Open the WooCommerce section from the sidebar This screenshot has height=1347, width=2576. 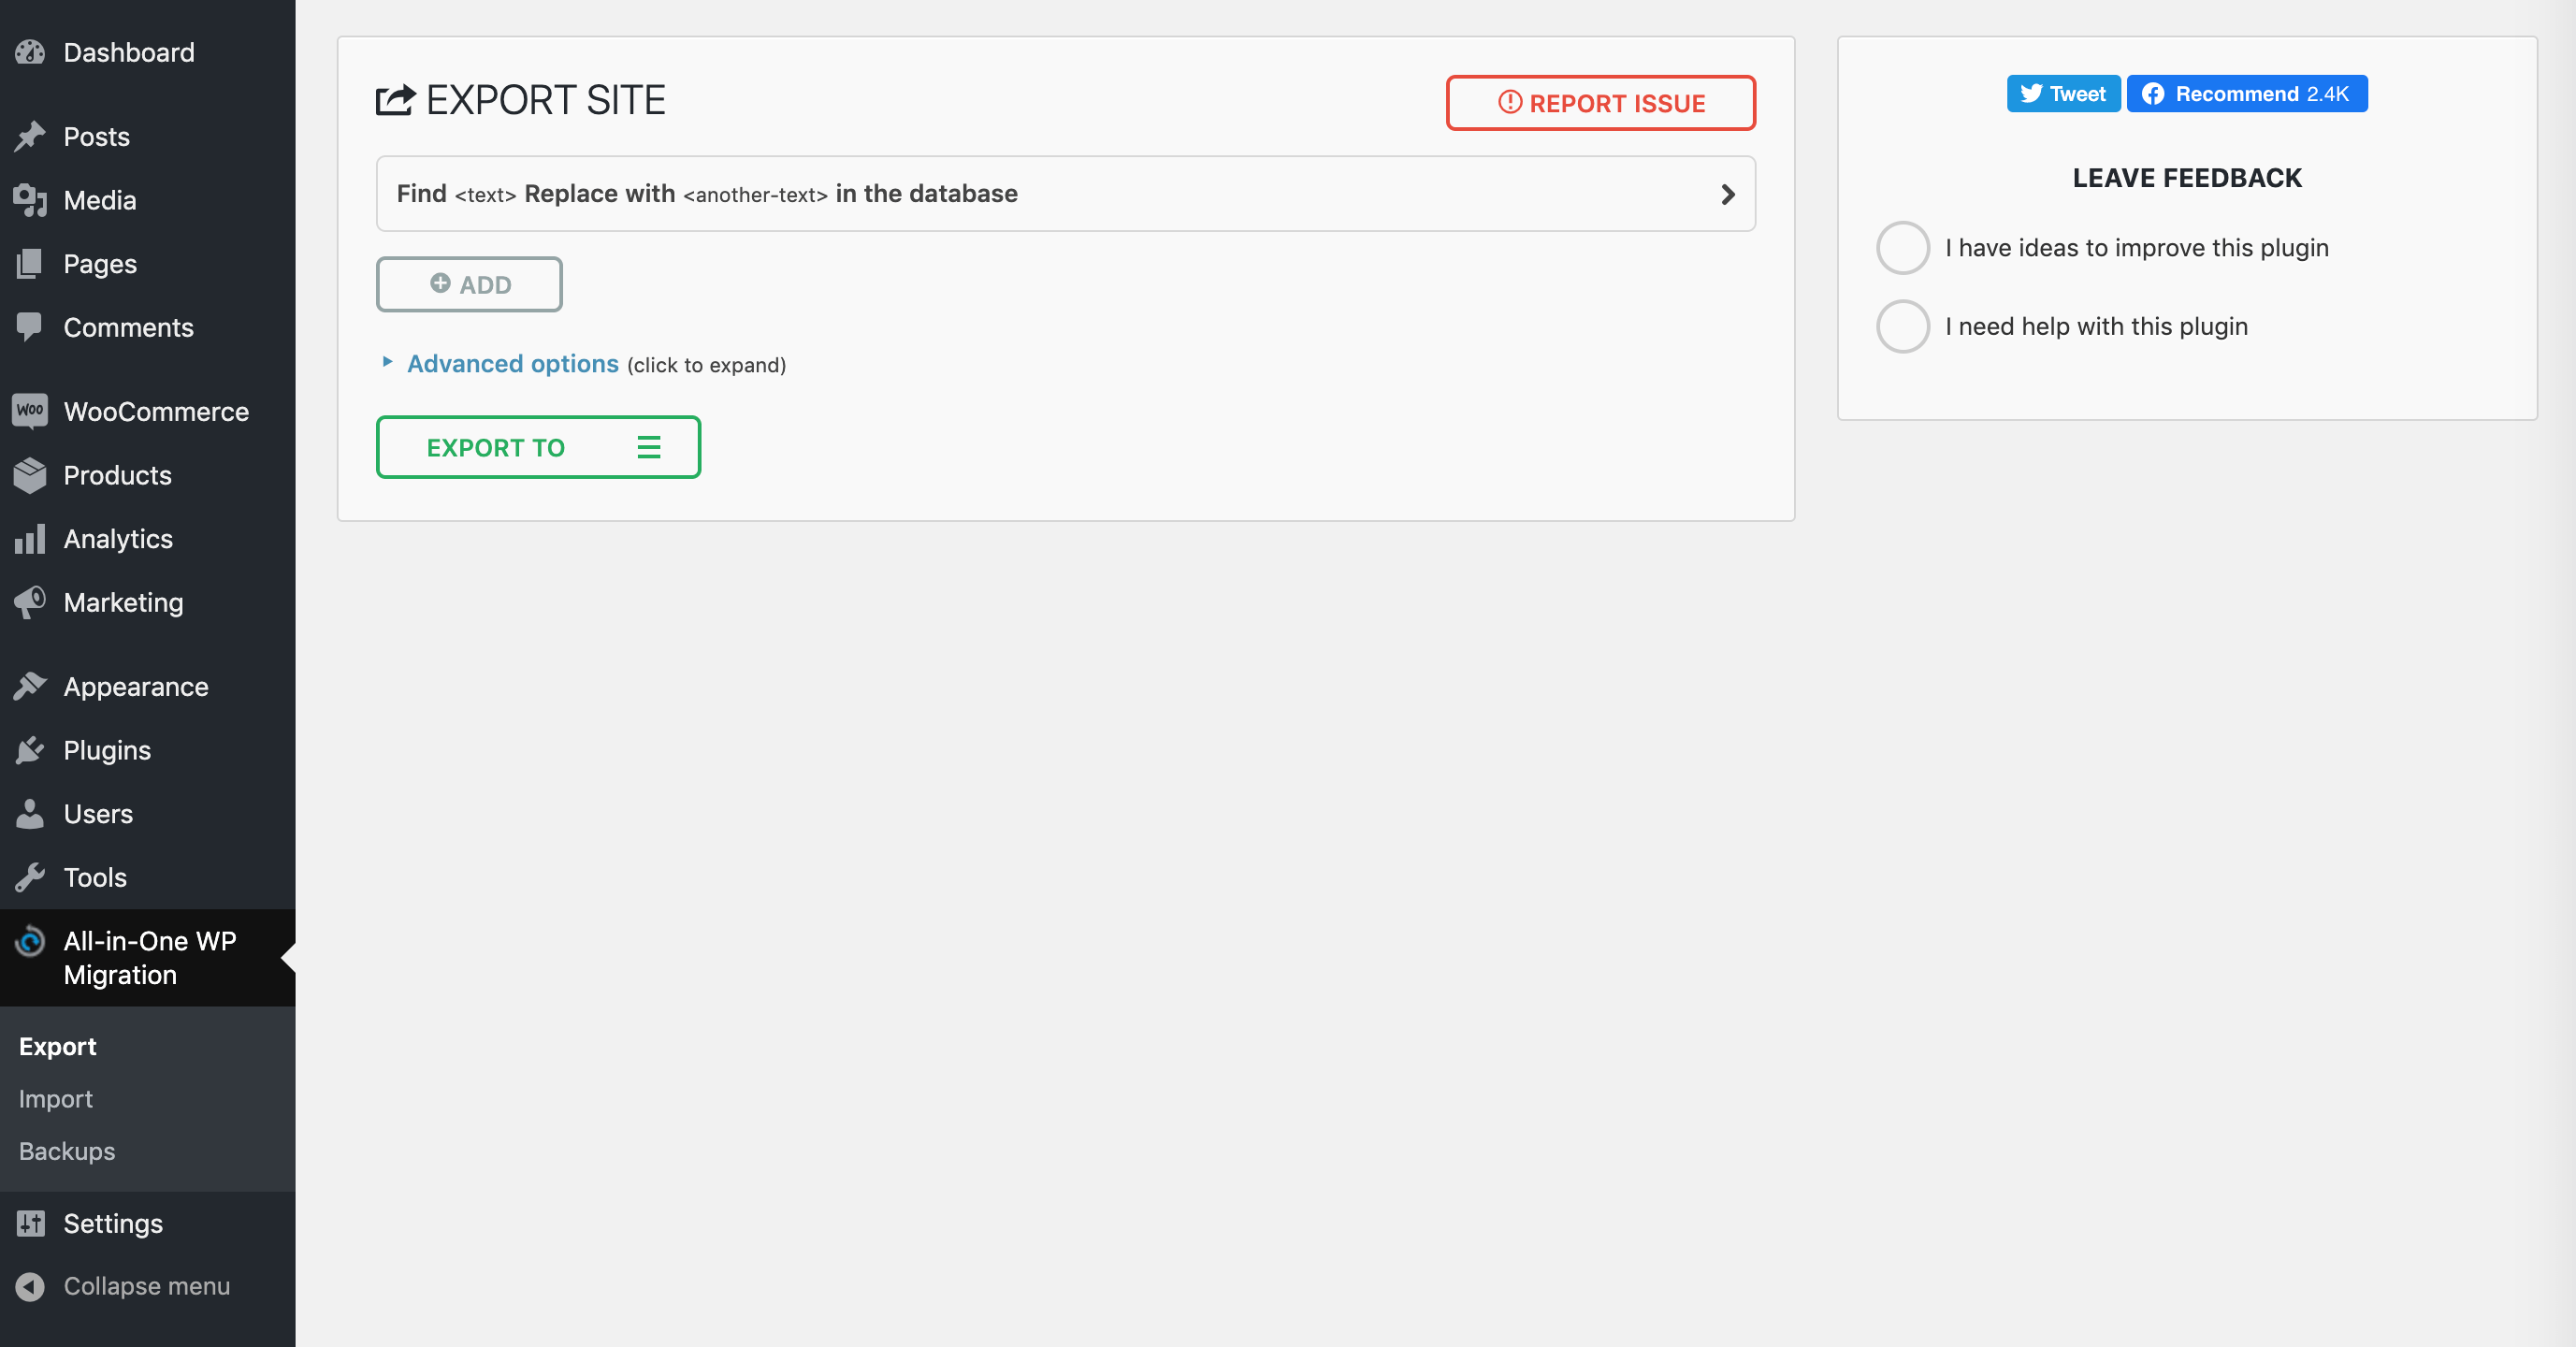156,411
